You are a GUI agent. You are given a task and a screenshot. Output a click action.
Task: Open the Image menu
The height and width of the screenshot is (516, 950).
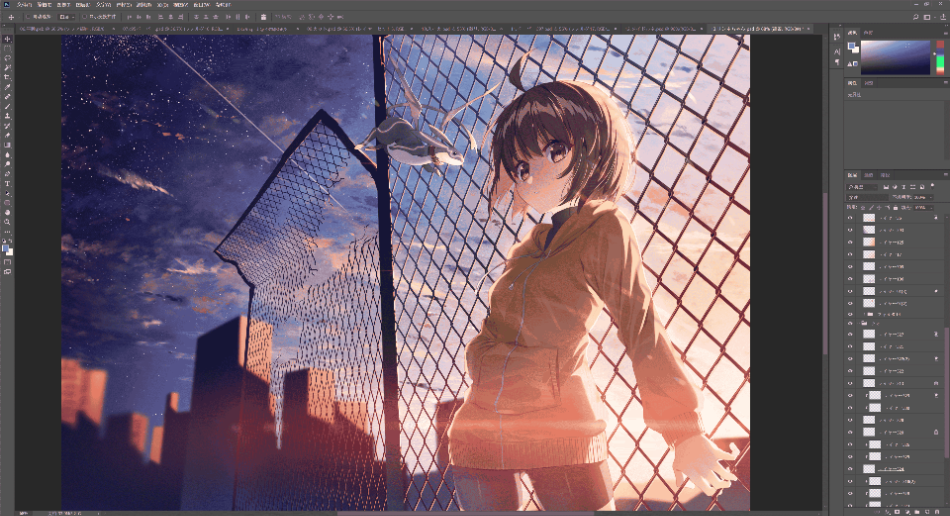pos(64,5)
